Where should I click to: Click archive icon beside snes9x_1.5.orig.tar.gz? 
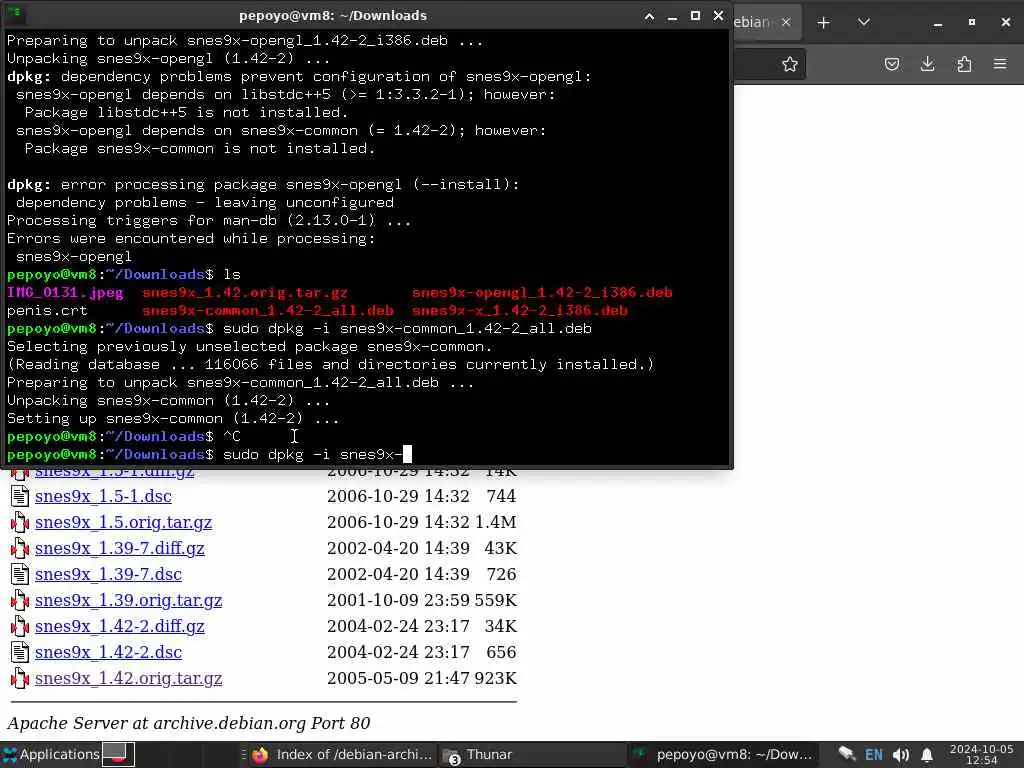tap(20, 522)
